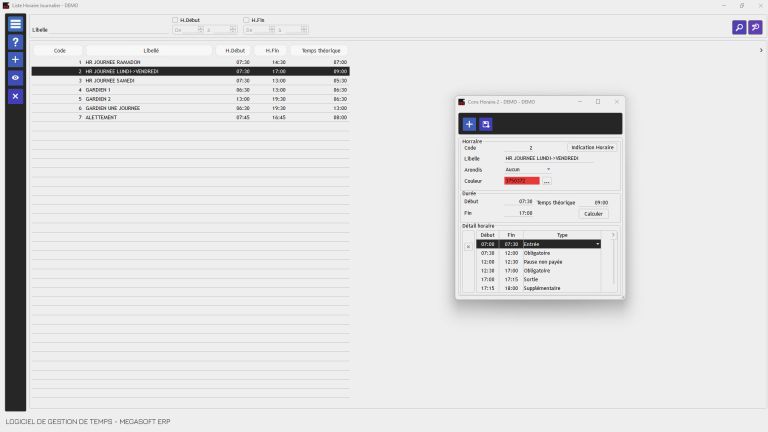Open the color picker with the ... button
768x432 pixels.
click(547, 181)
